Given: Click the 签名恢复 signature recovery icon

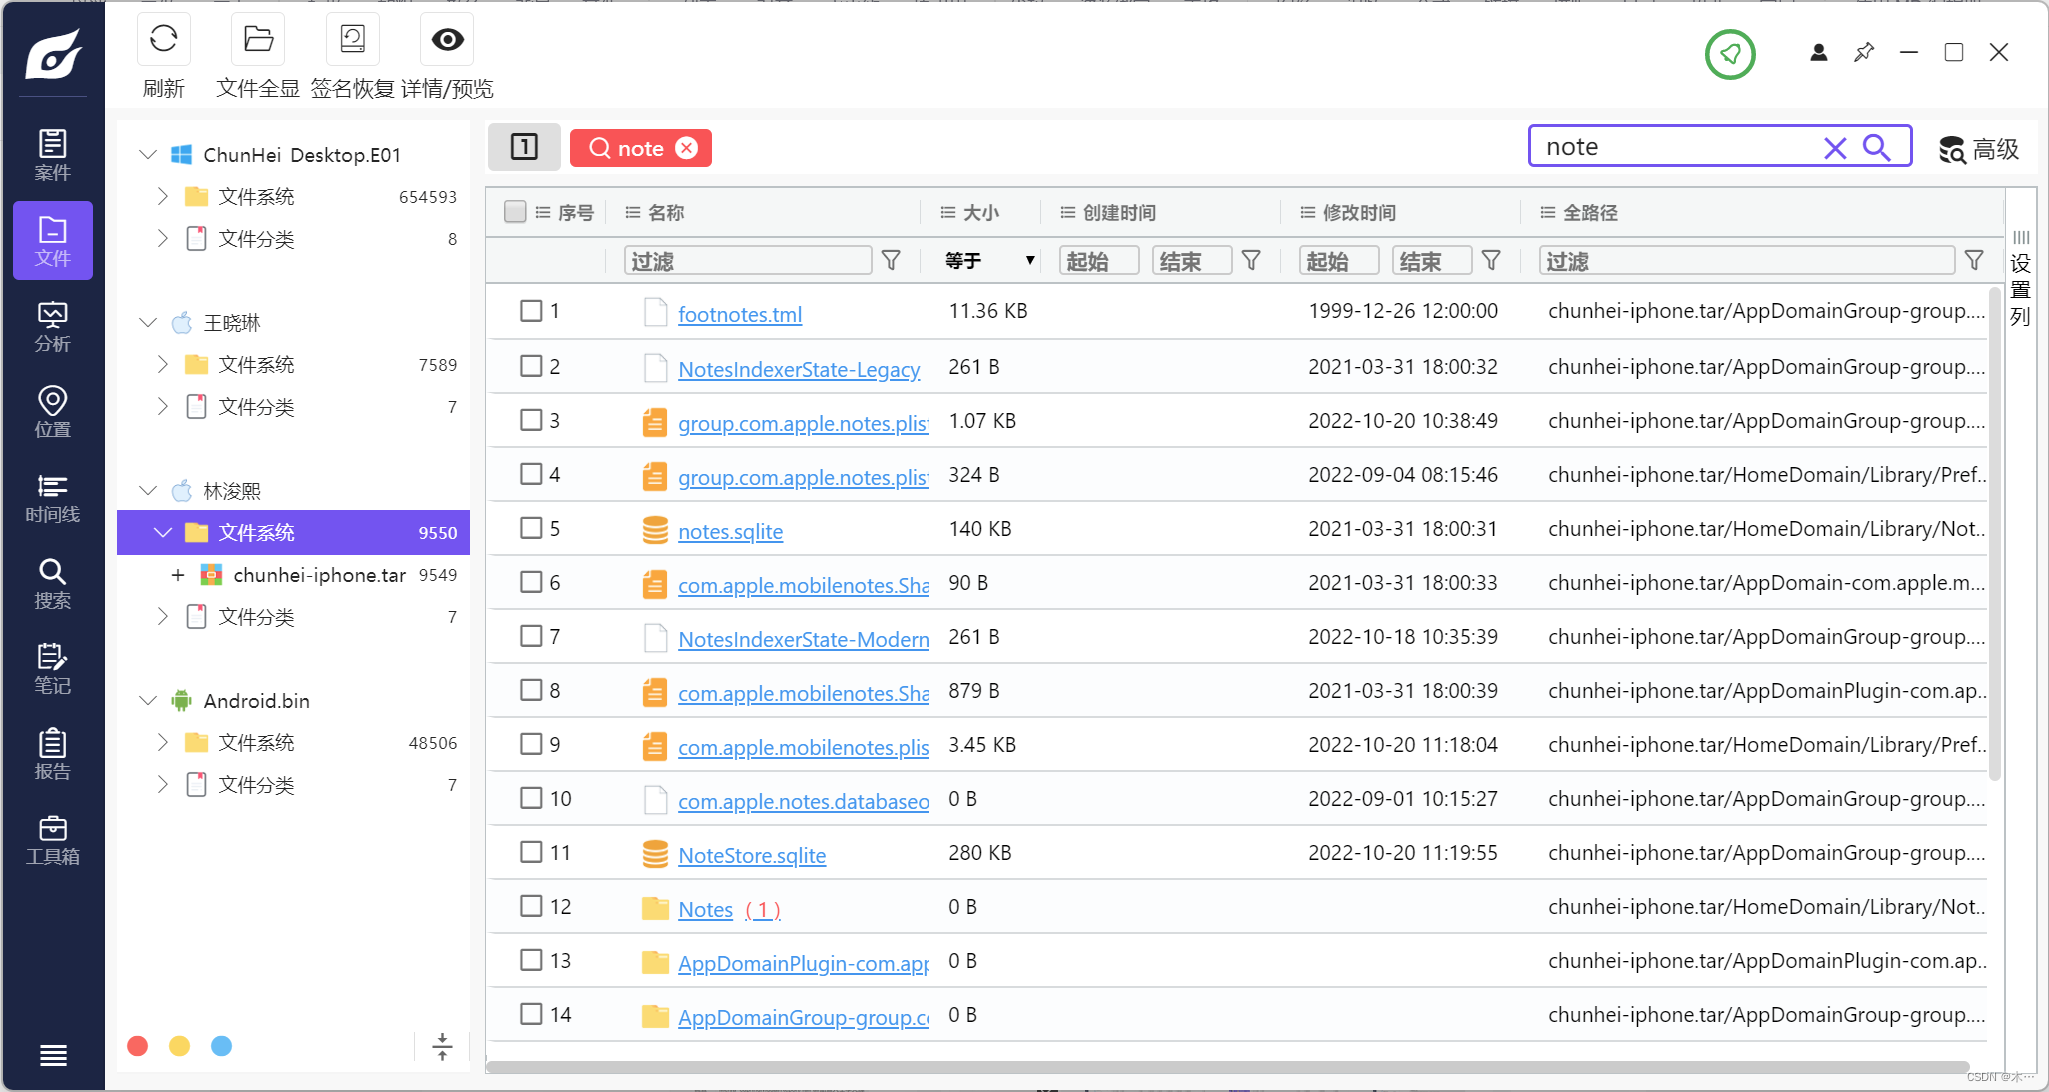Looking at the screenshot, I should 352,40.
